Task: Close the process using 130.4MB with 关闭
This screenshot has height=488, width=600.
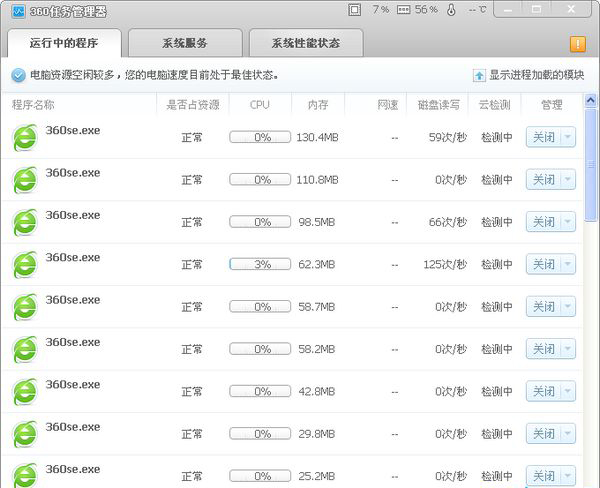Action: 544,137
